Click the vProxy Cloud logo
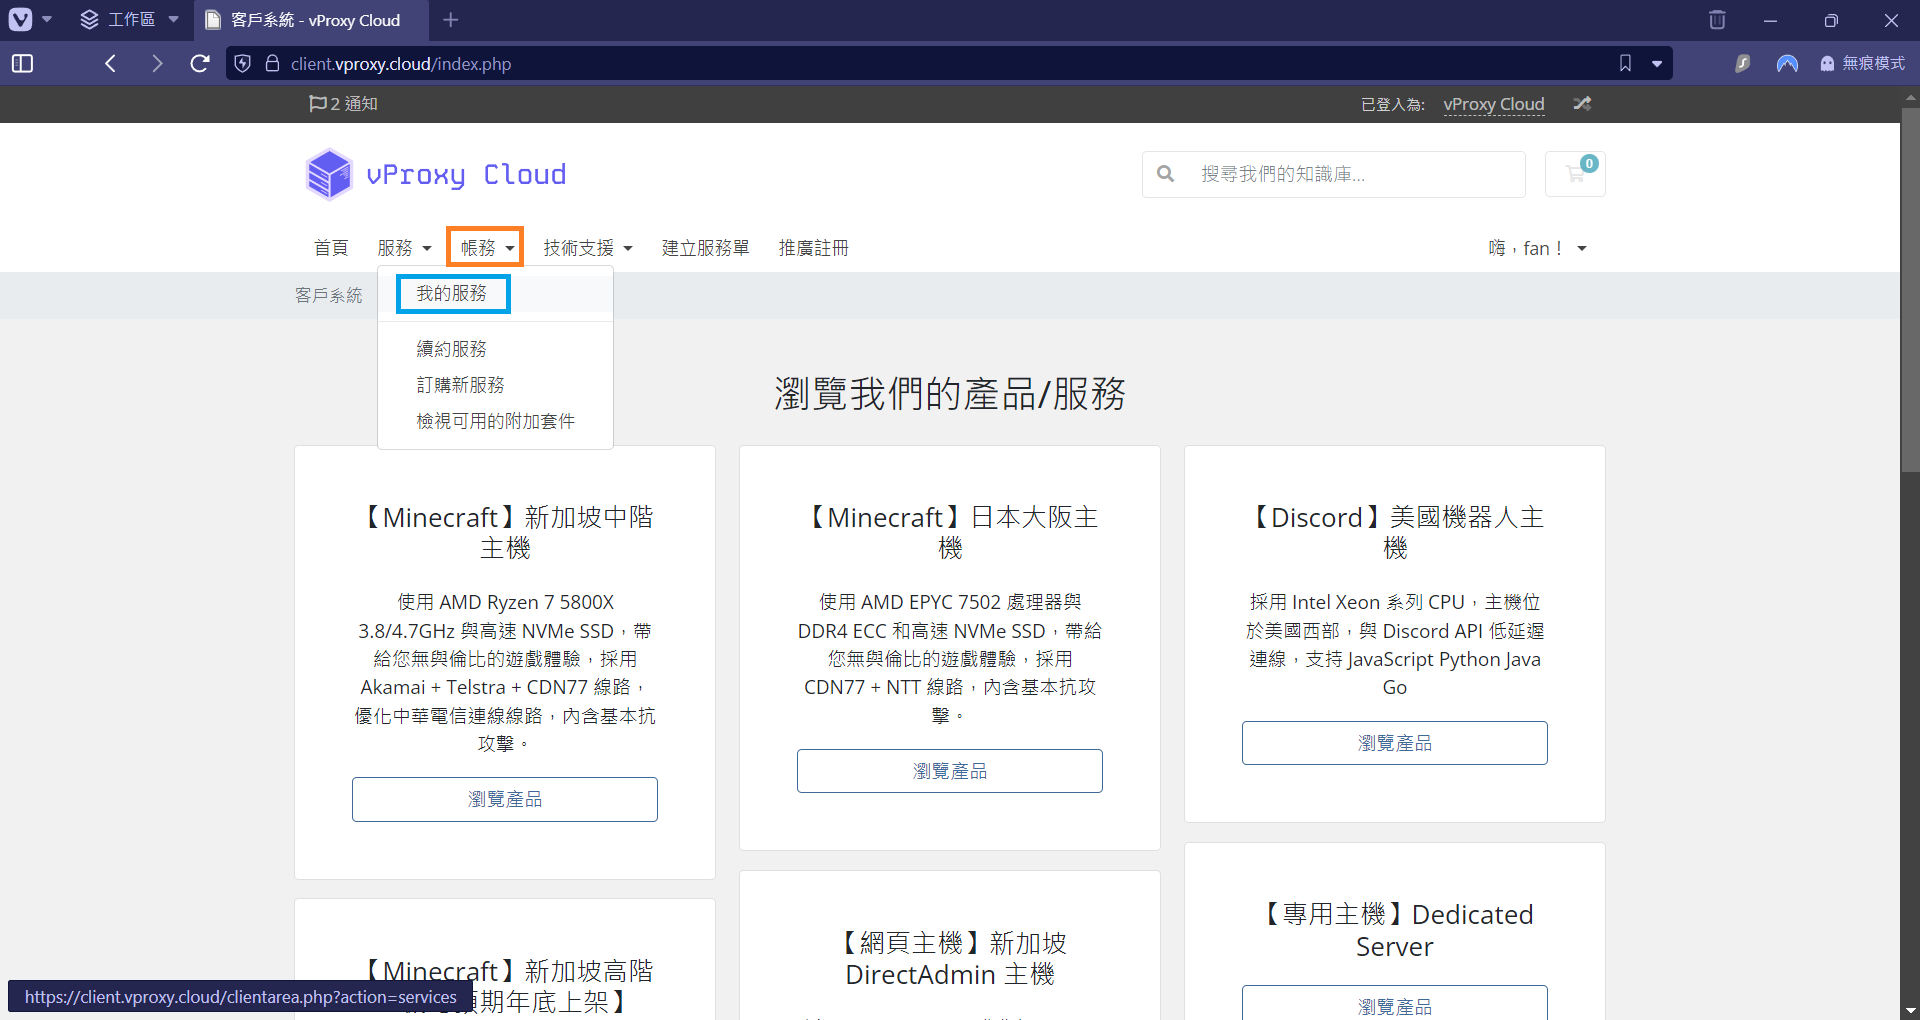The image size is (1920, 1020). coord(436,175)
